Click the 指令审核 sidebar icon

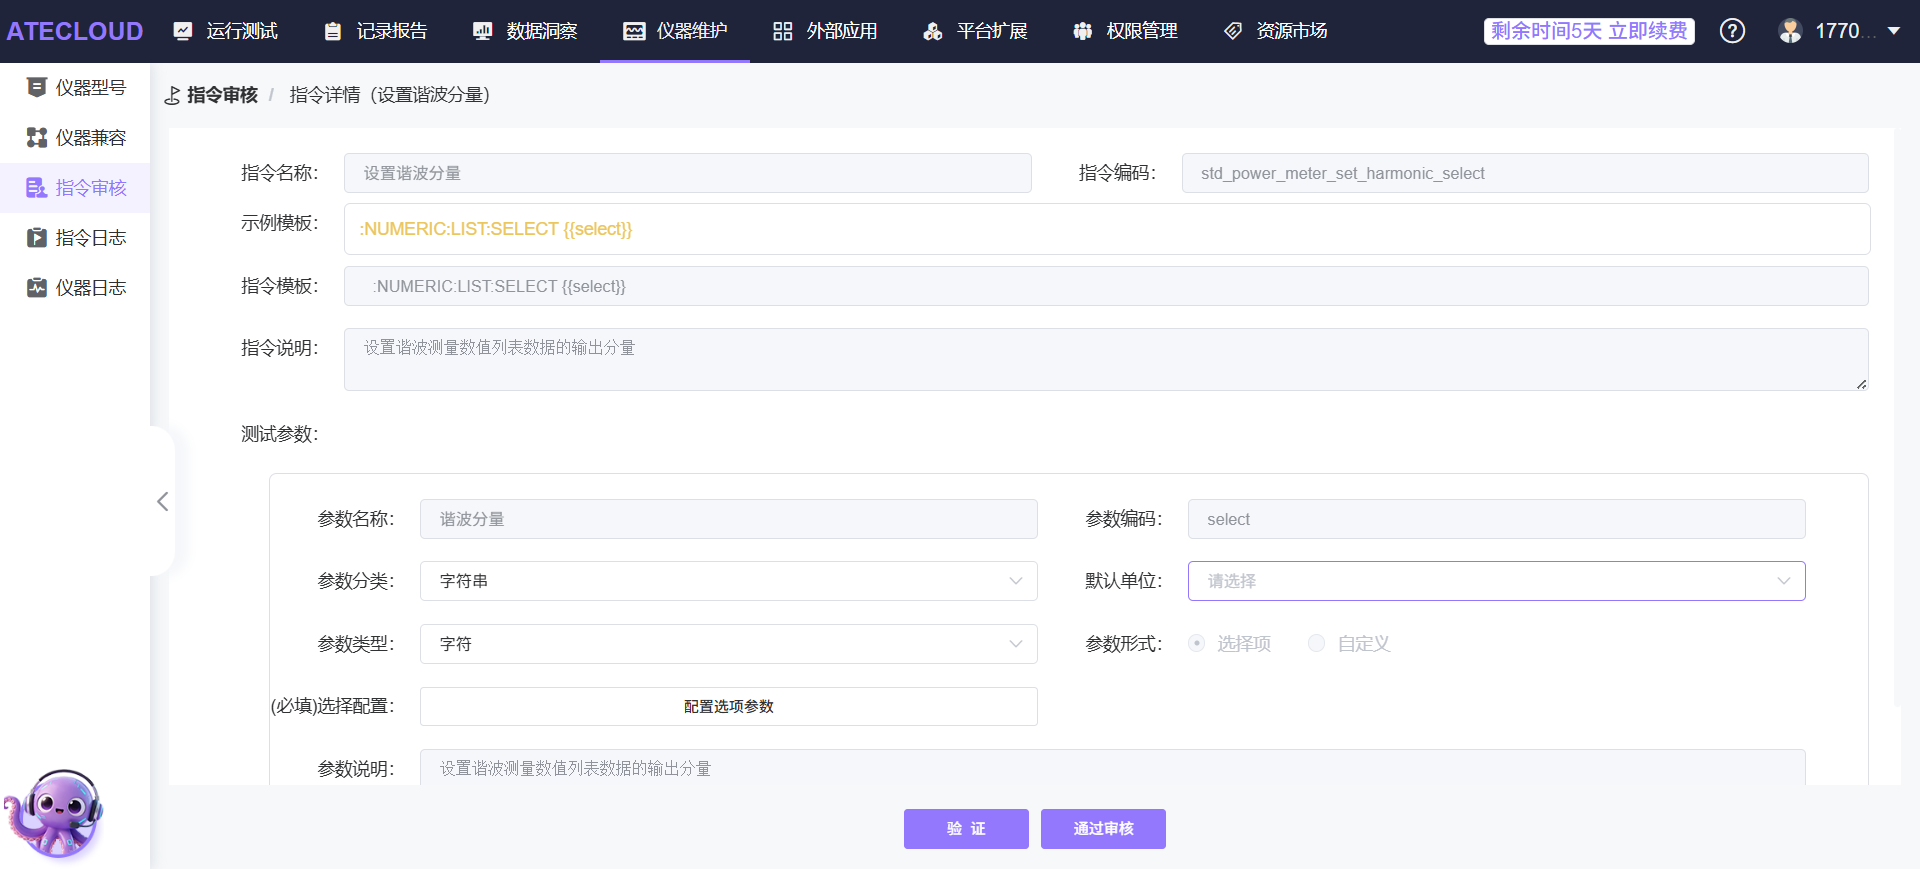[x=37, y=187]
